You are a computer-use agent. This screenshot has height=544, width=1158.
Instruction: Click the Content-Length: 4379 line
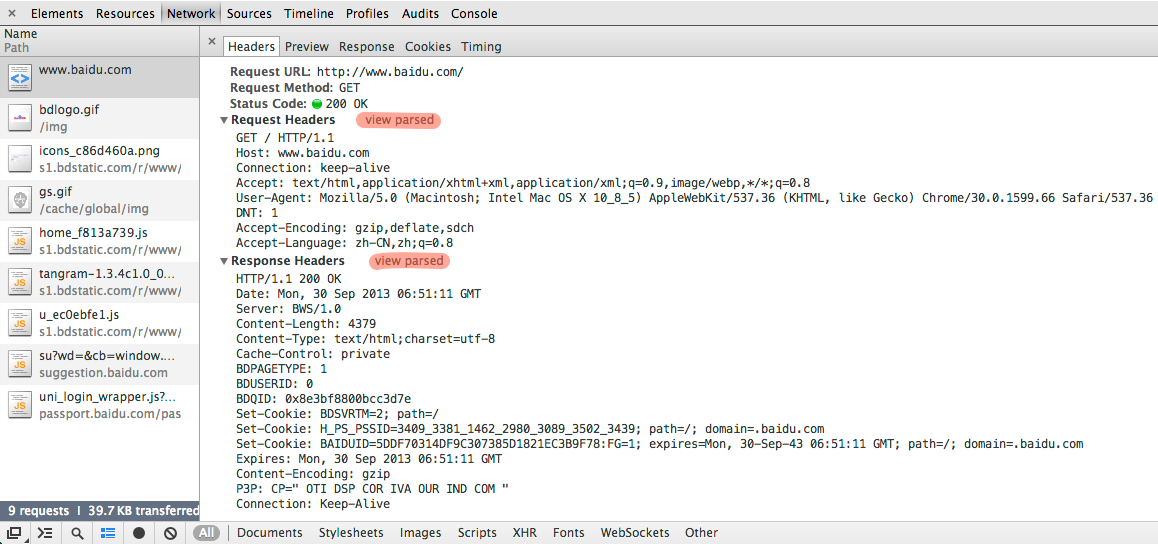(x=306, y=323)
